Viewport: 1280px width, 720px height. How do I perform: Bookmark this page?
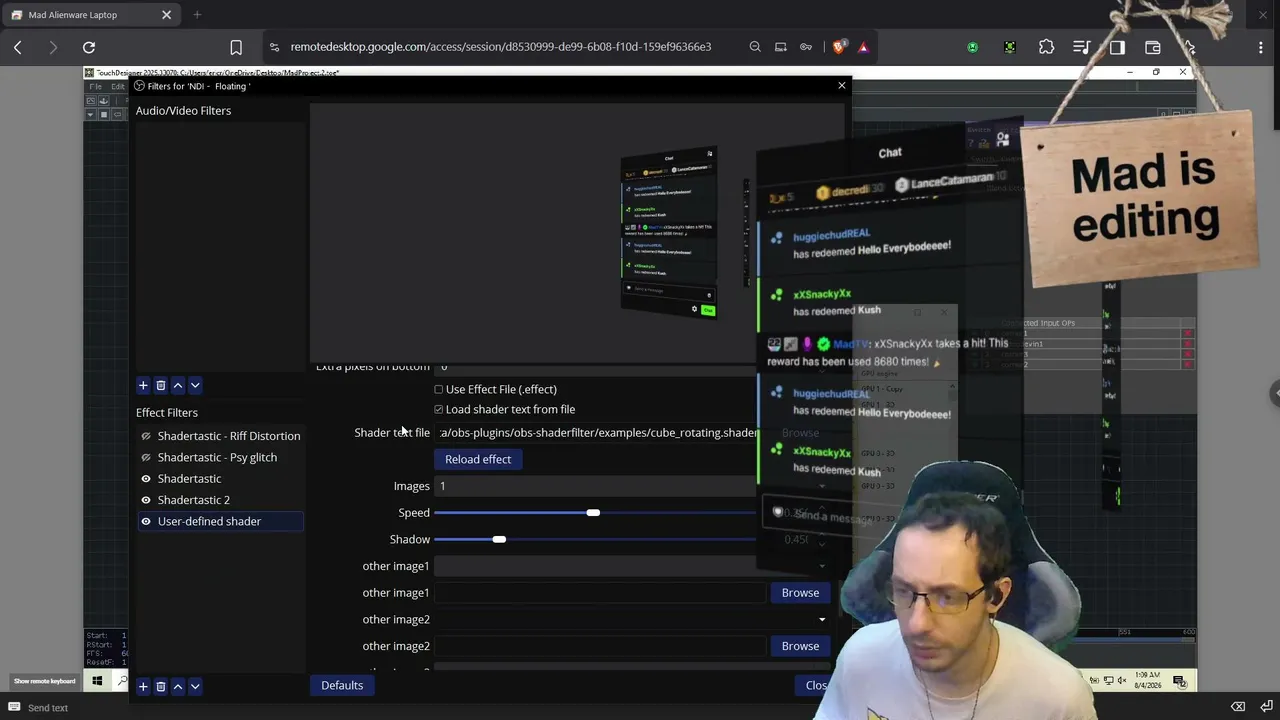(x=236, y=47)
